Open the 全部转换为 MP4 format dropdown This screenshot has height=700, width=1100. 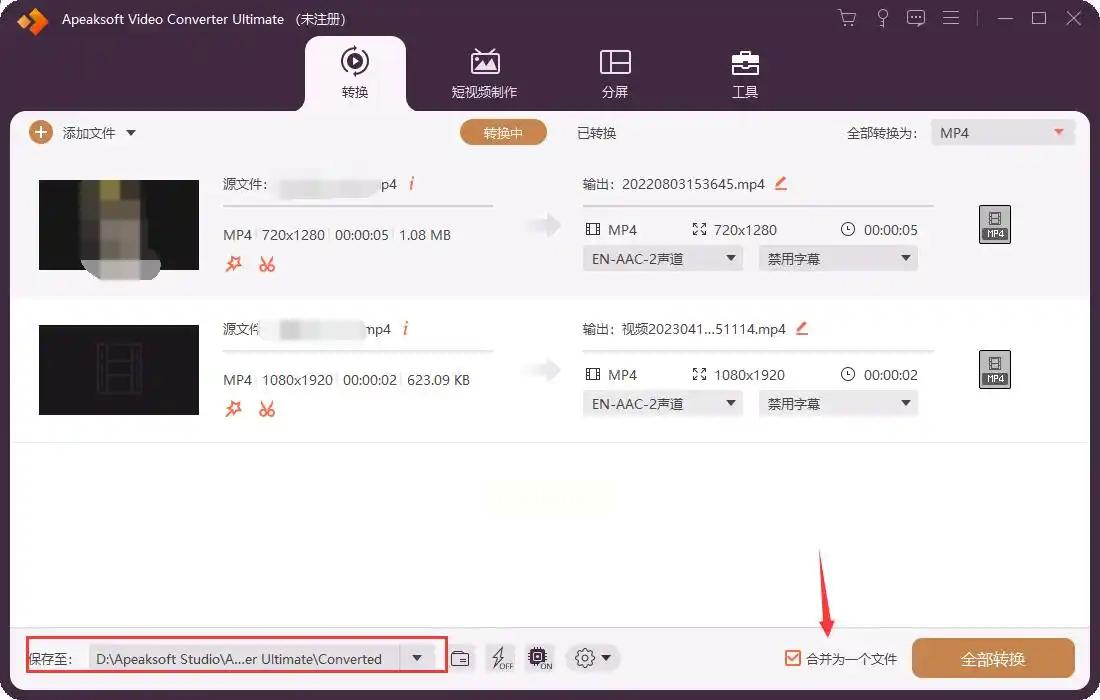pyautogui.click(x=1002, y=133)
